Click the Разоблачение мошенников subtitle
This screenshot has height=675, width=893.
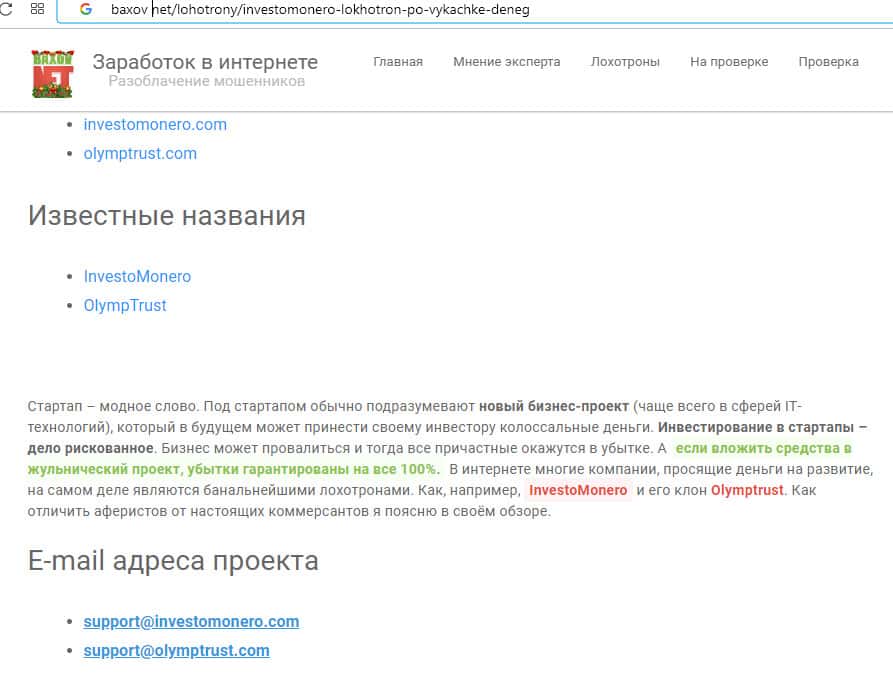[207, 81]
